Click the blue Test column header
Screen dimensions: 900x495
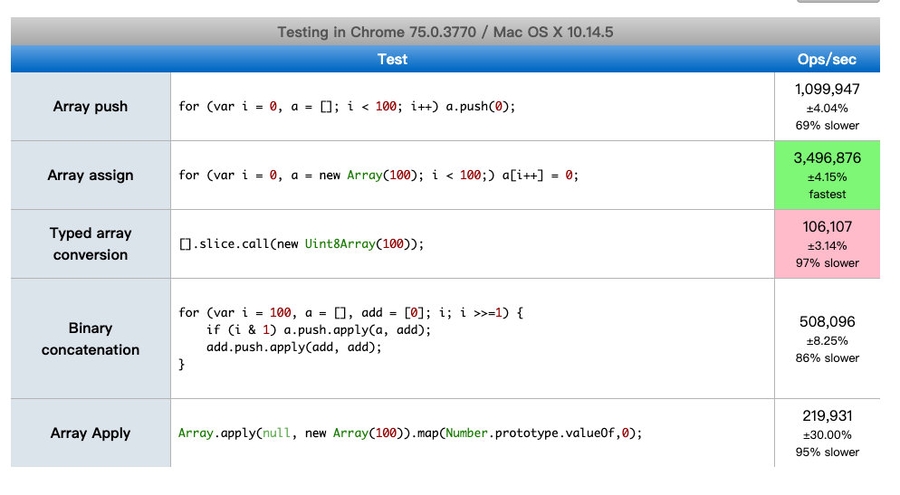[392, 59]
